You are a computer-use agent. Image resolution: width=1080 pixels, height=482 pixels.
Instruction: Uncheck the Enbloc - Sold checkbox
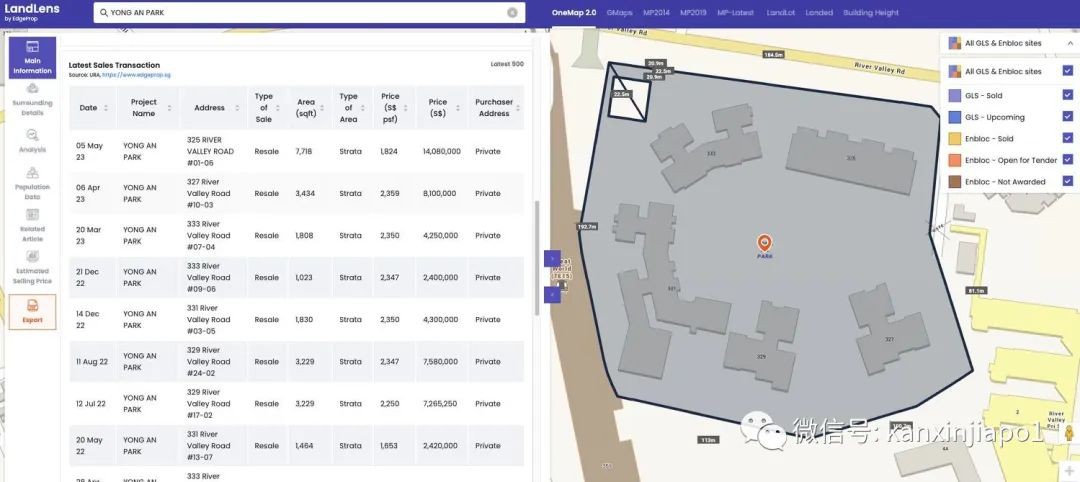(x=1068, y=138)
